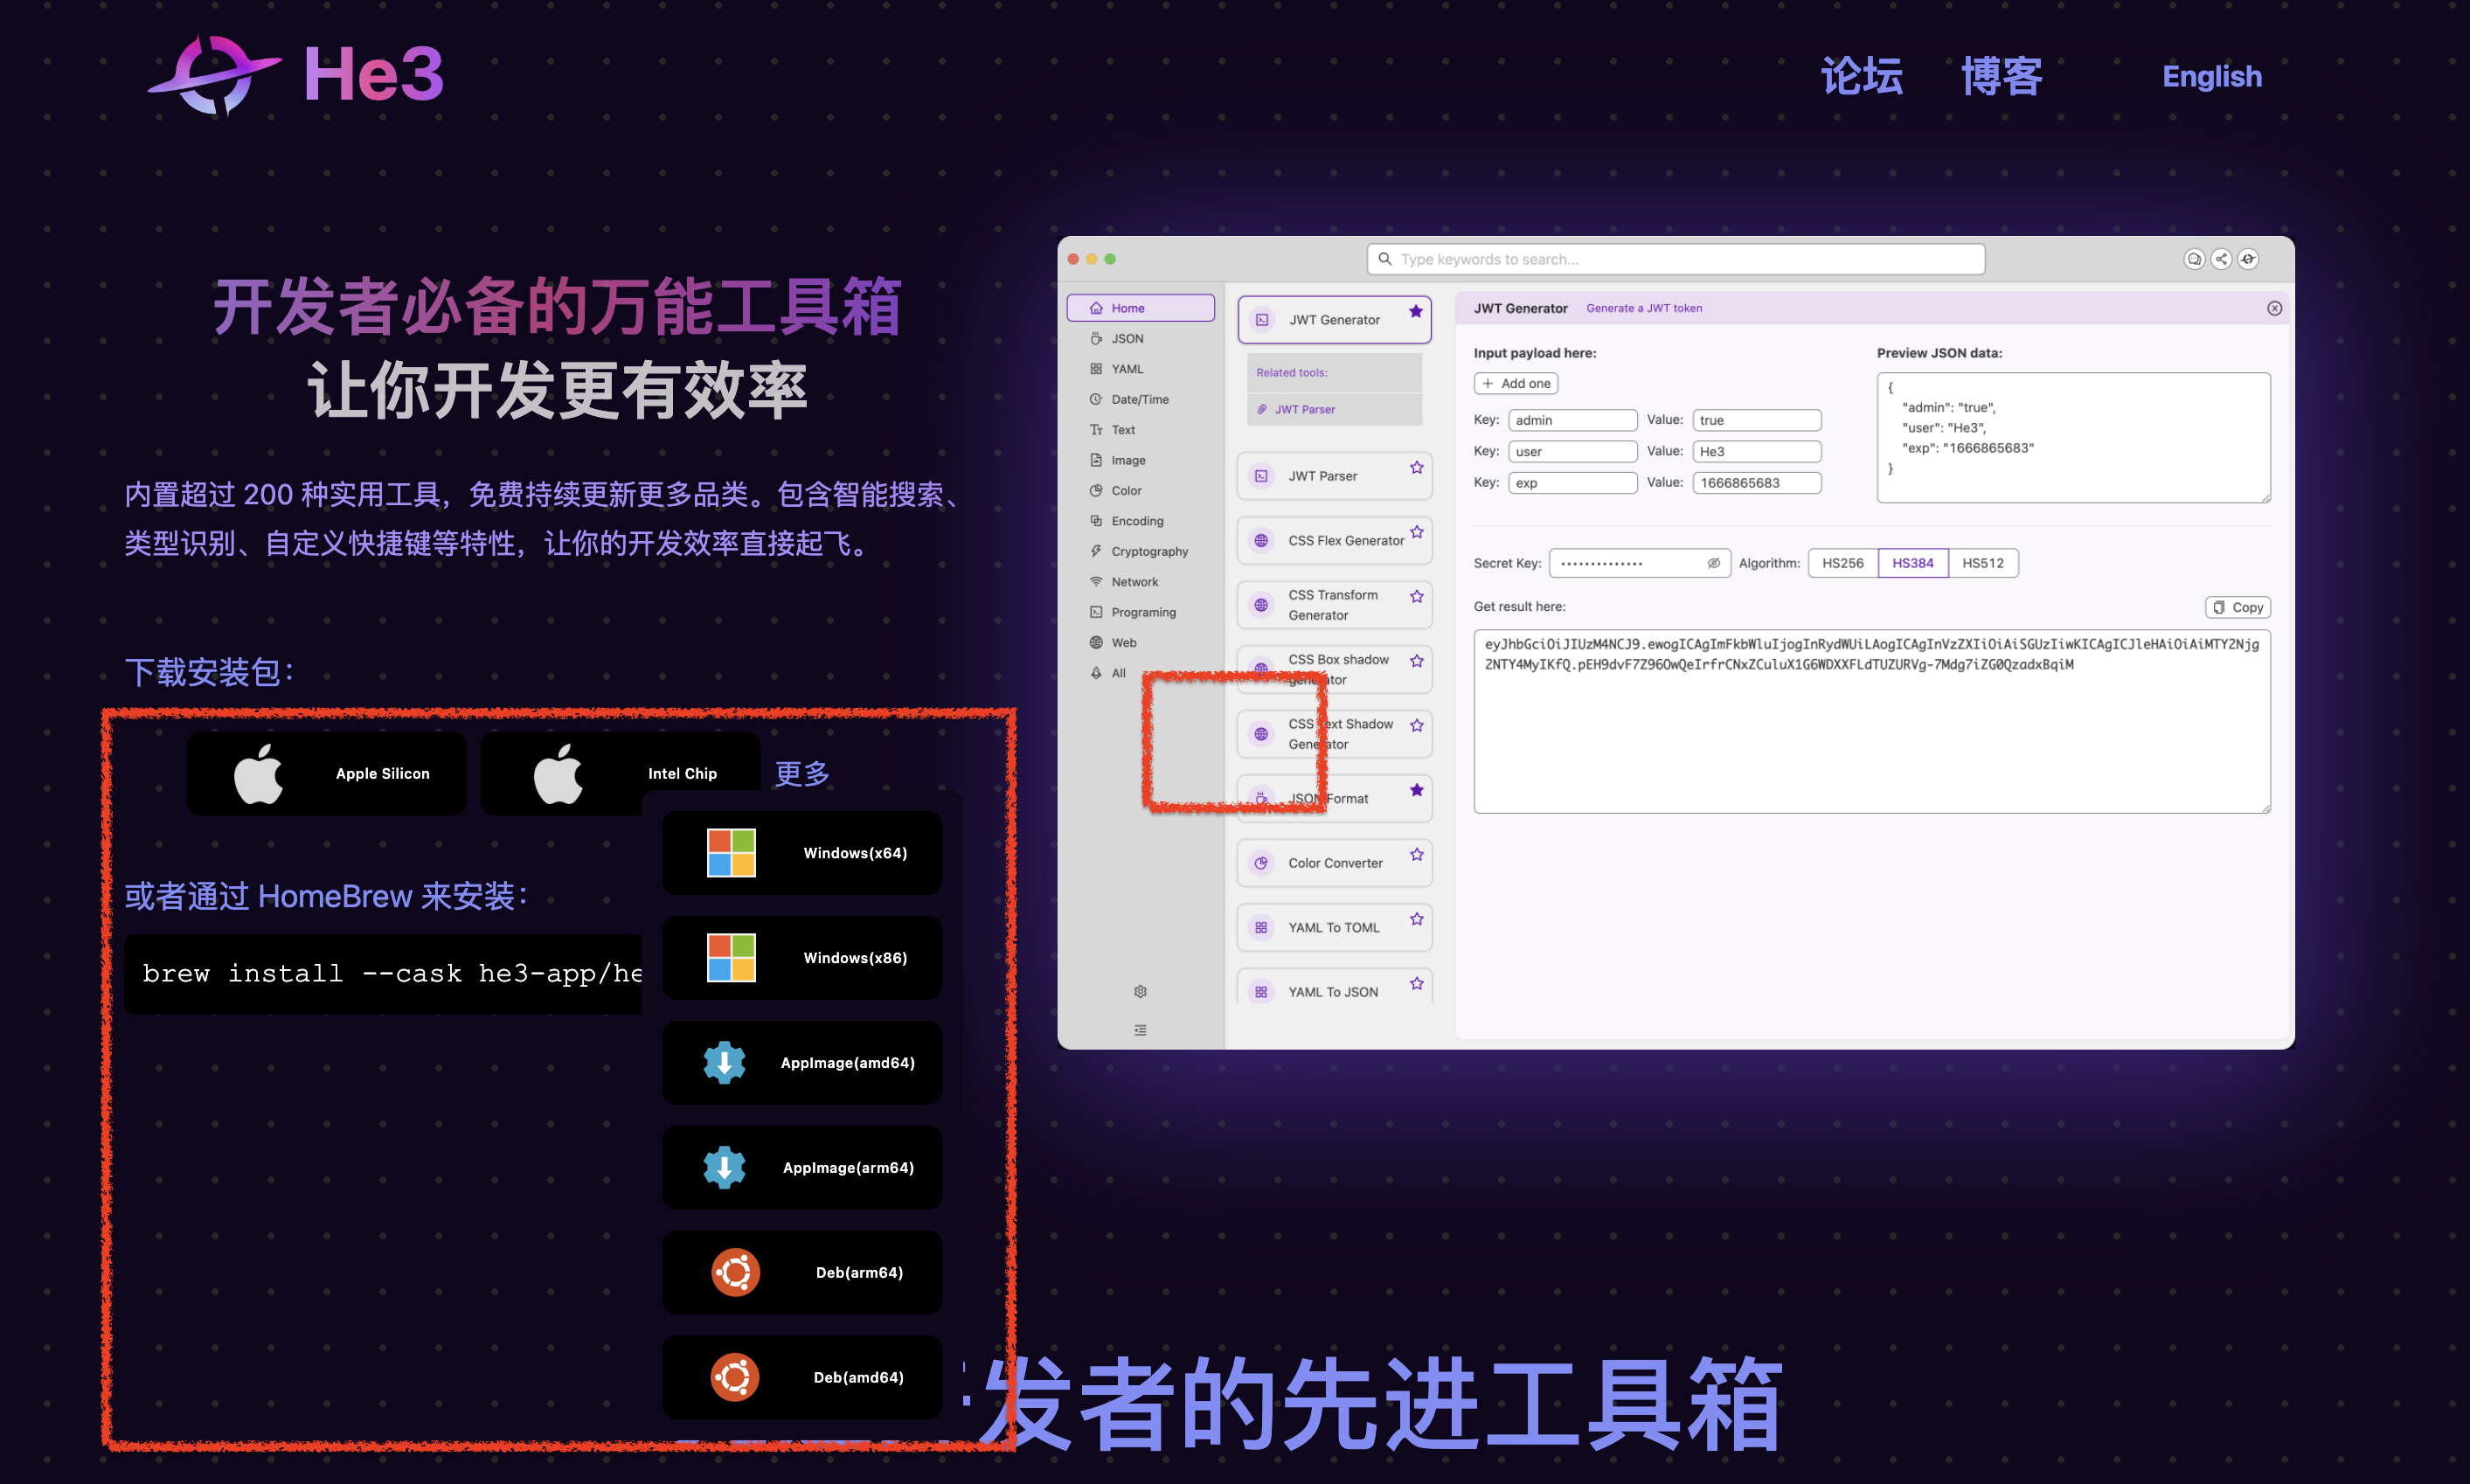Open the Date/Time category

tap(1139, 399)
